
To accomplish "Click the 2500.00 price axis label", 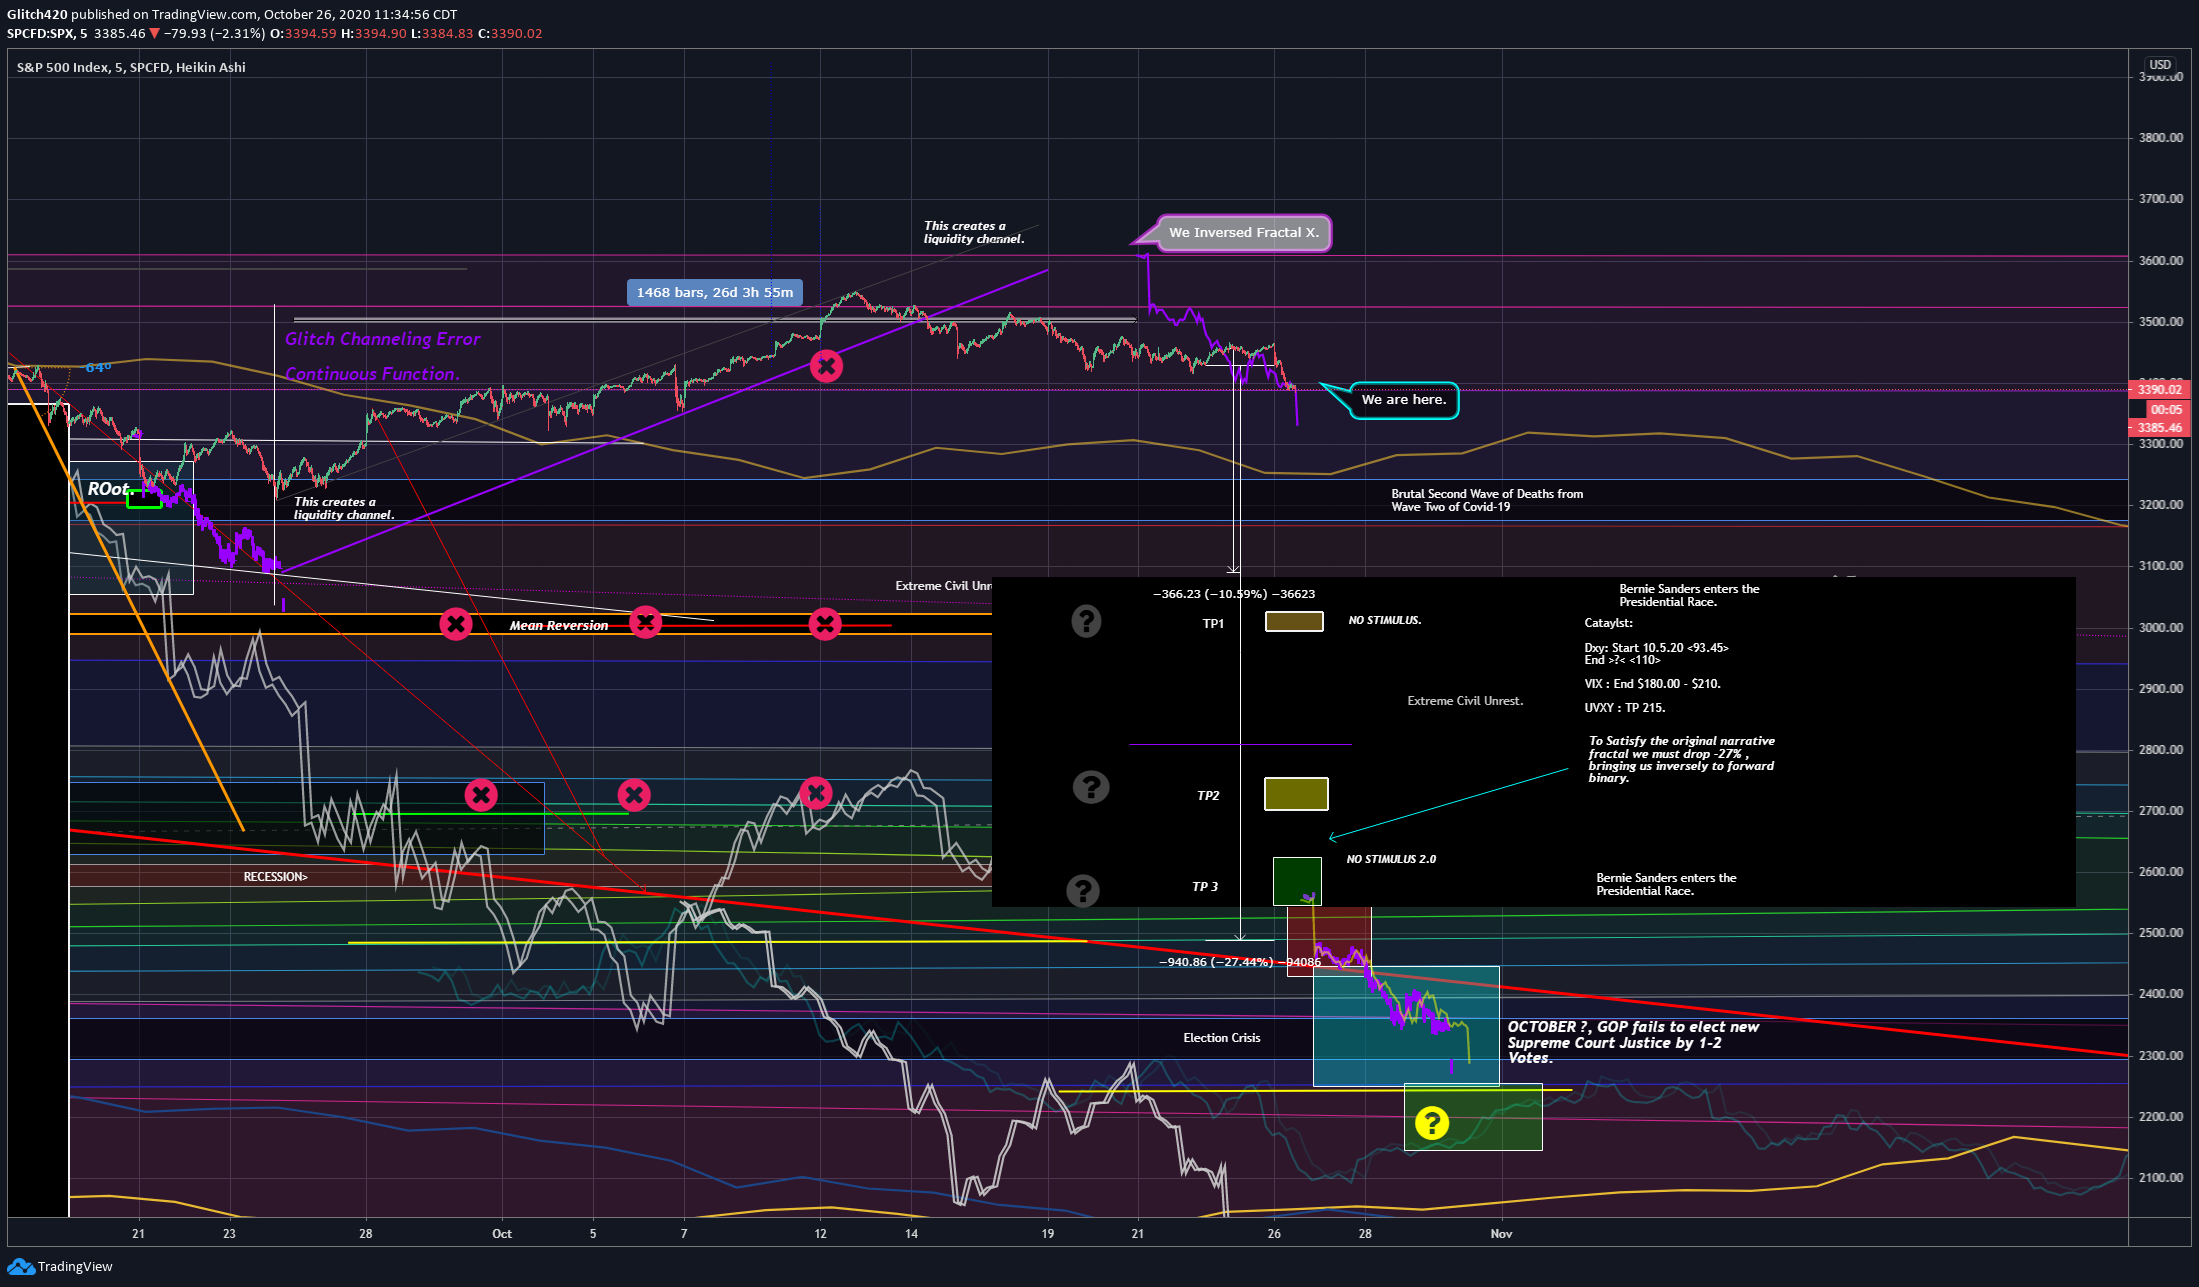I will point(2161,933).
